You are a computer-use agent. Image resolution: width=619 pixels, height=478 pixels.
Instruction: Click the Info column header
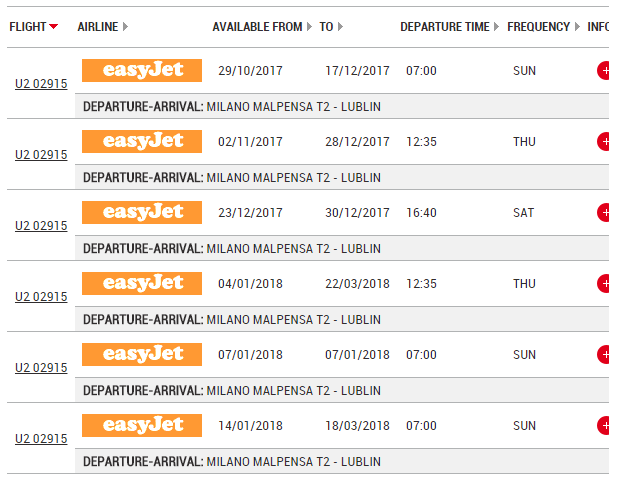pos(600,27)
